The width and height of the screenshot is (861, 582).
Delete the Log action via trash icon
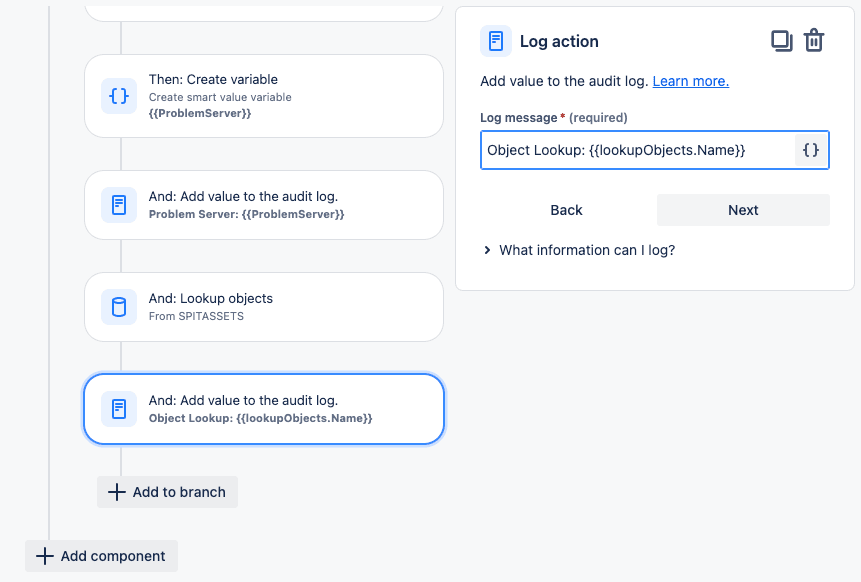(814, 41)
